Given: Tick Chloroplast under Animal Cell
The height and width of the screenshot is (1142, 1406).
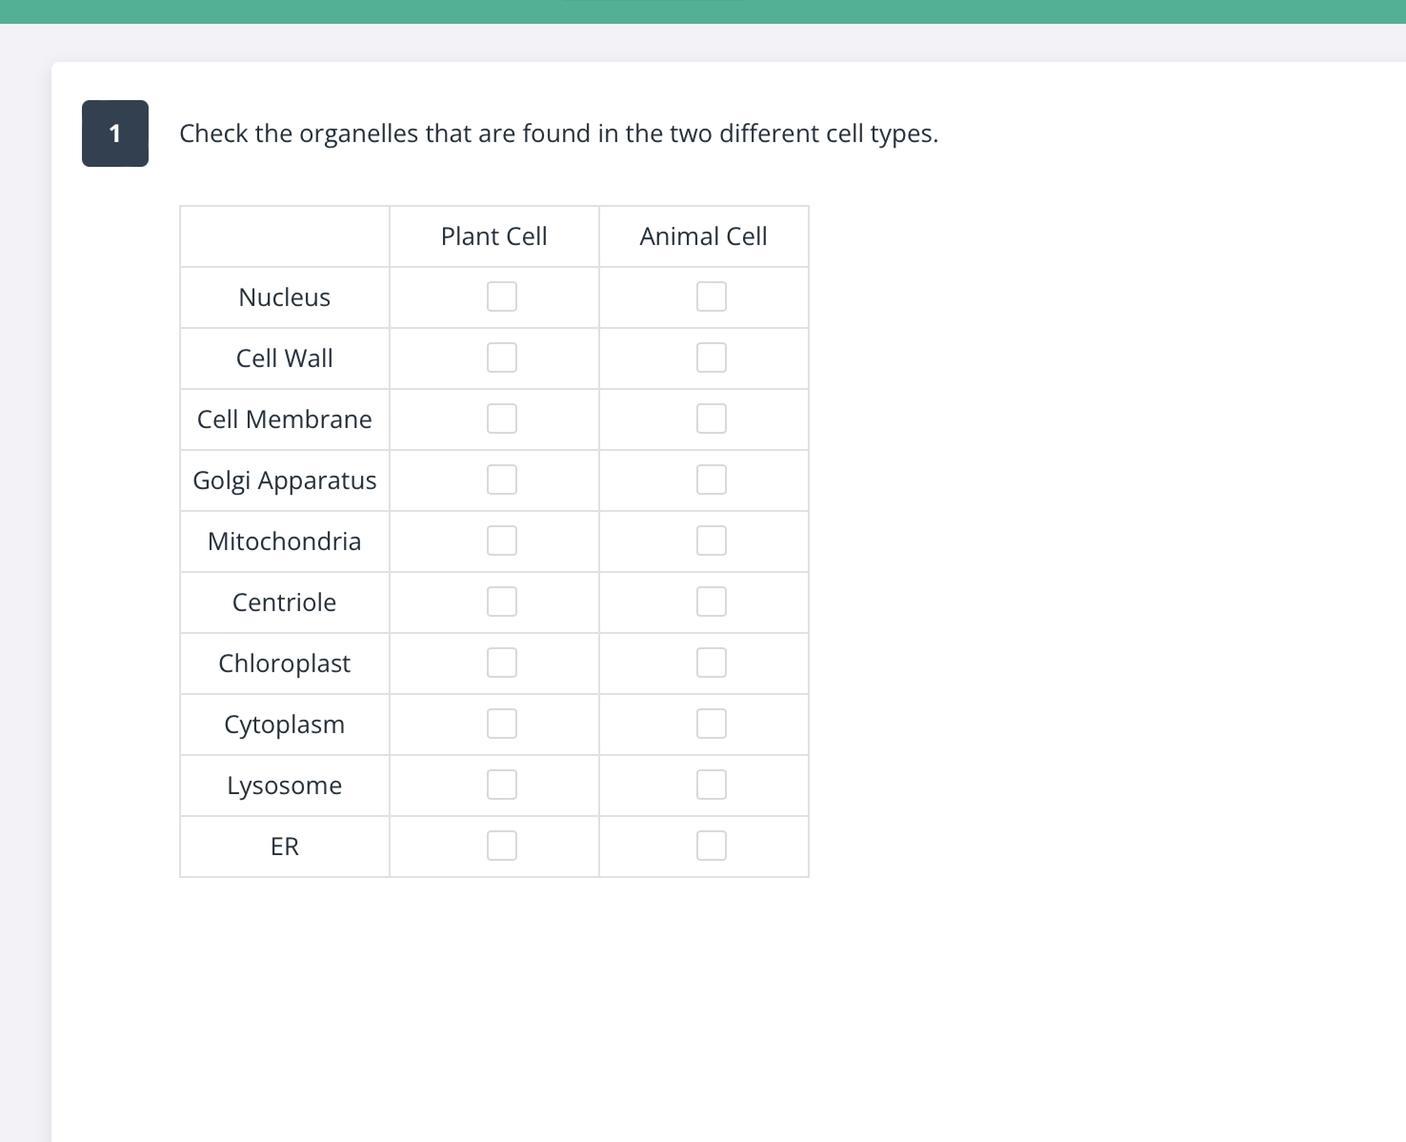Looking at the screenshot, I should (711, 663).
